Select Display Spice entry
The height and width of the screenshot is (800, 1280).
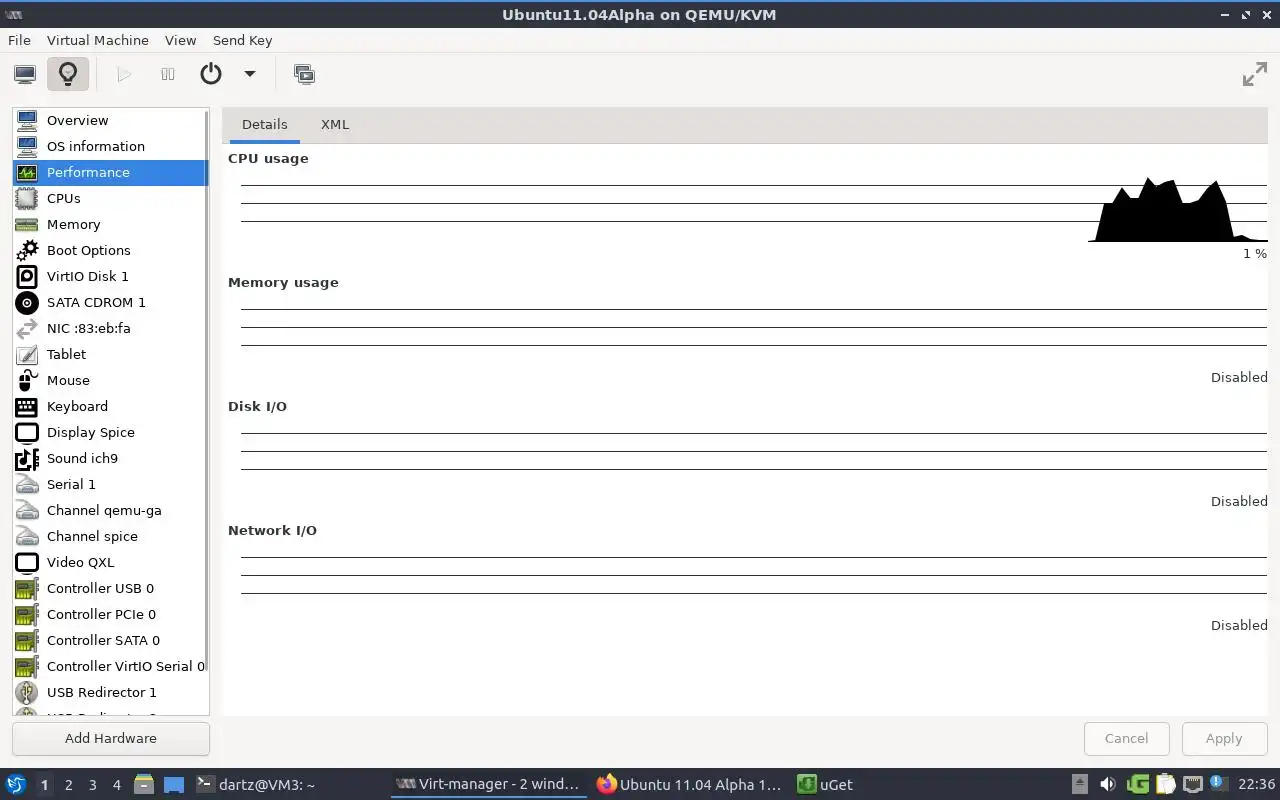109,432
